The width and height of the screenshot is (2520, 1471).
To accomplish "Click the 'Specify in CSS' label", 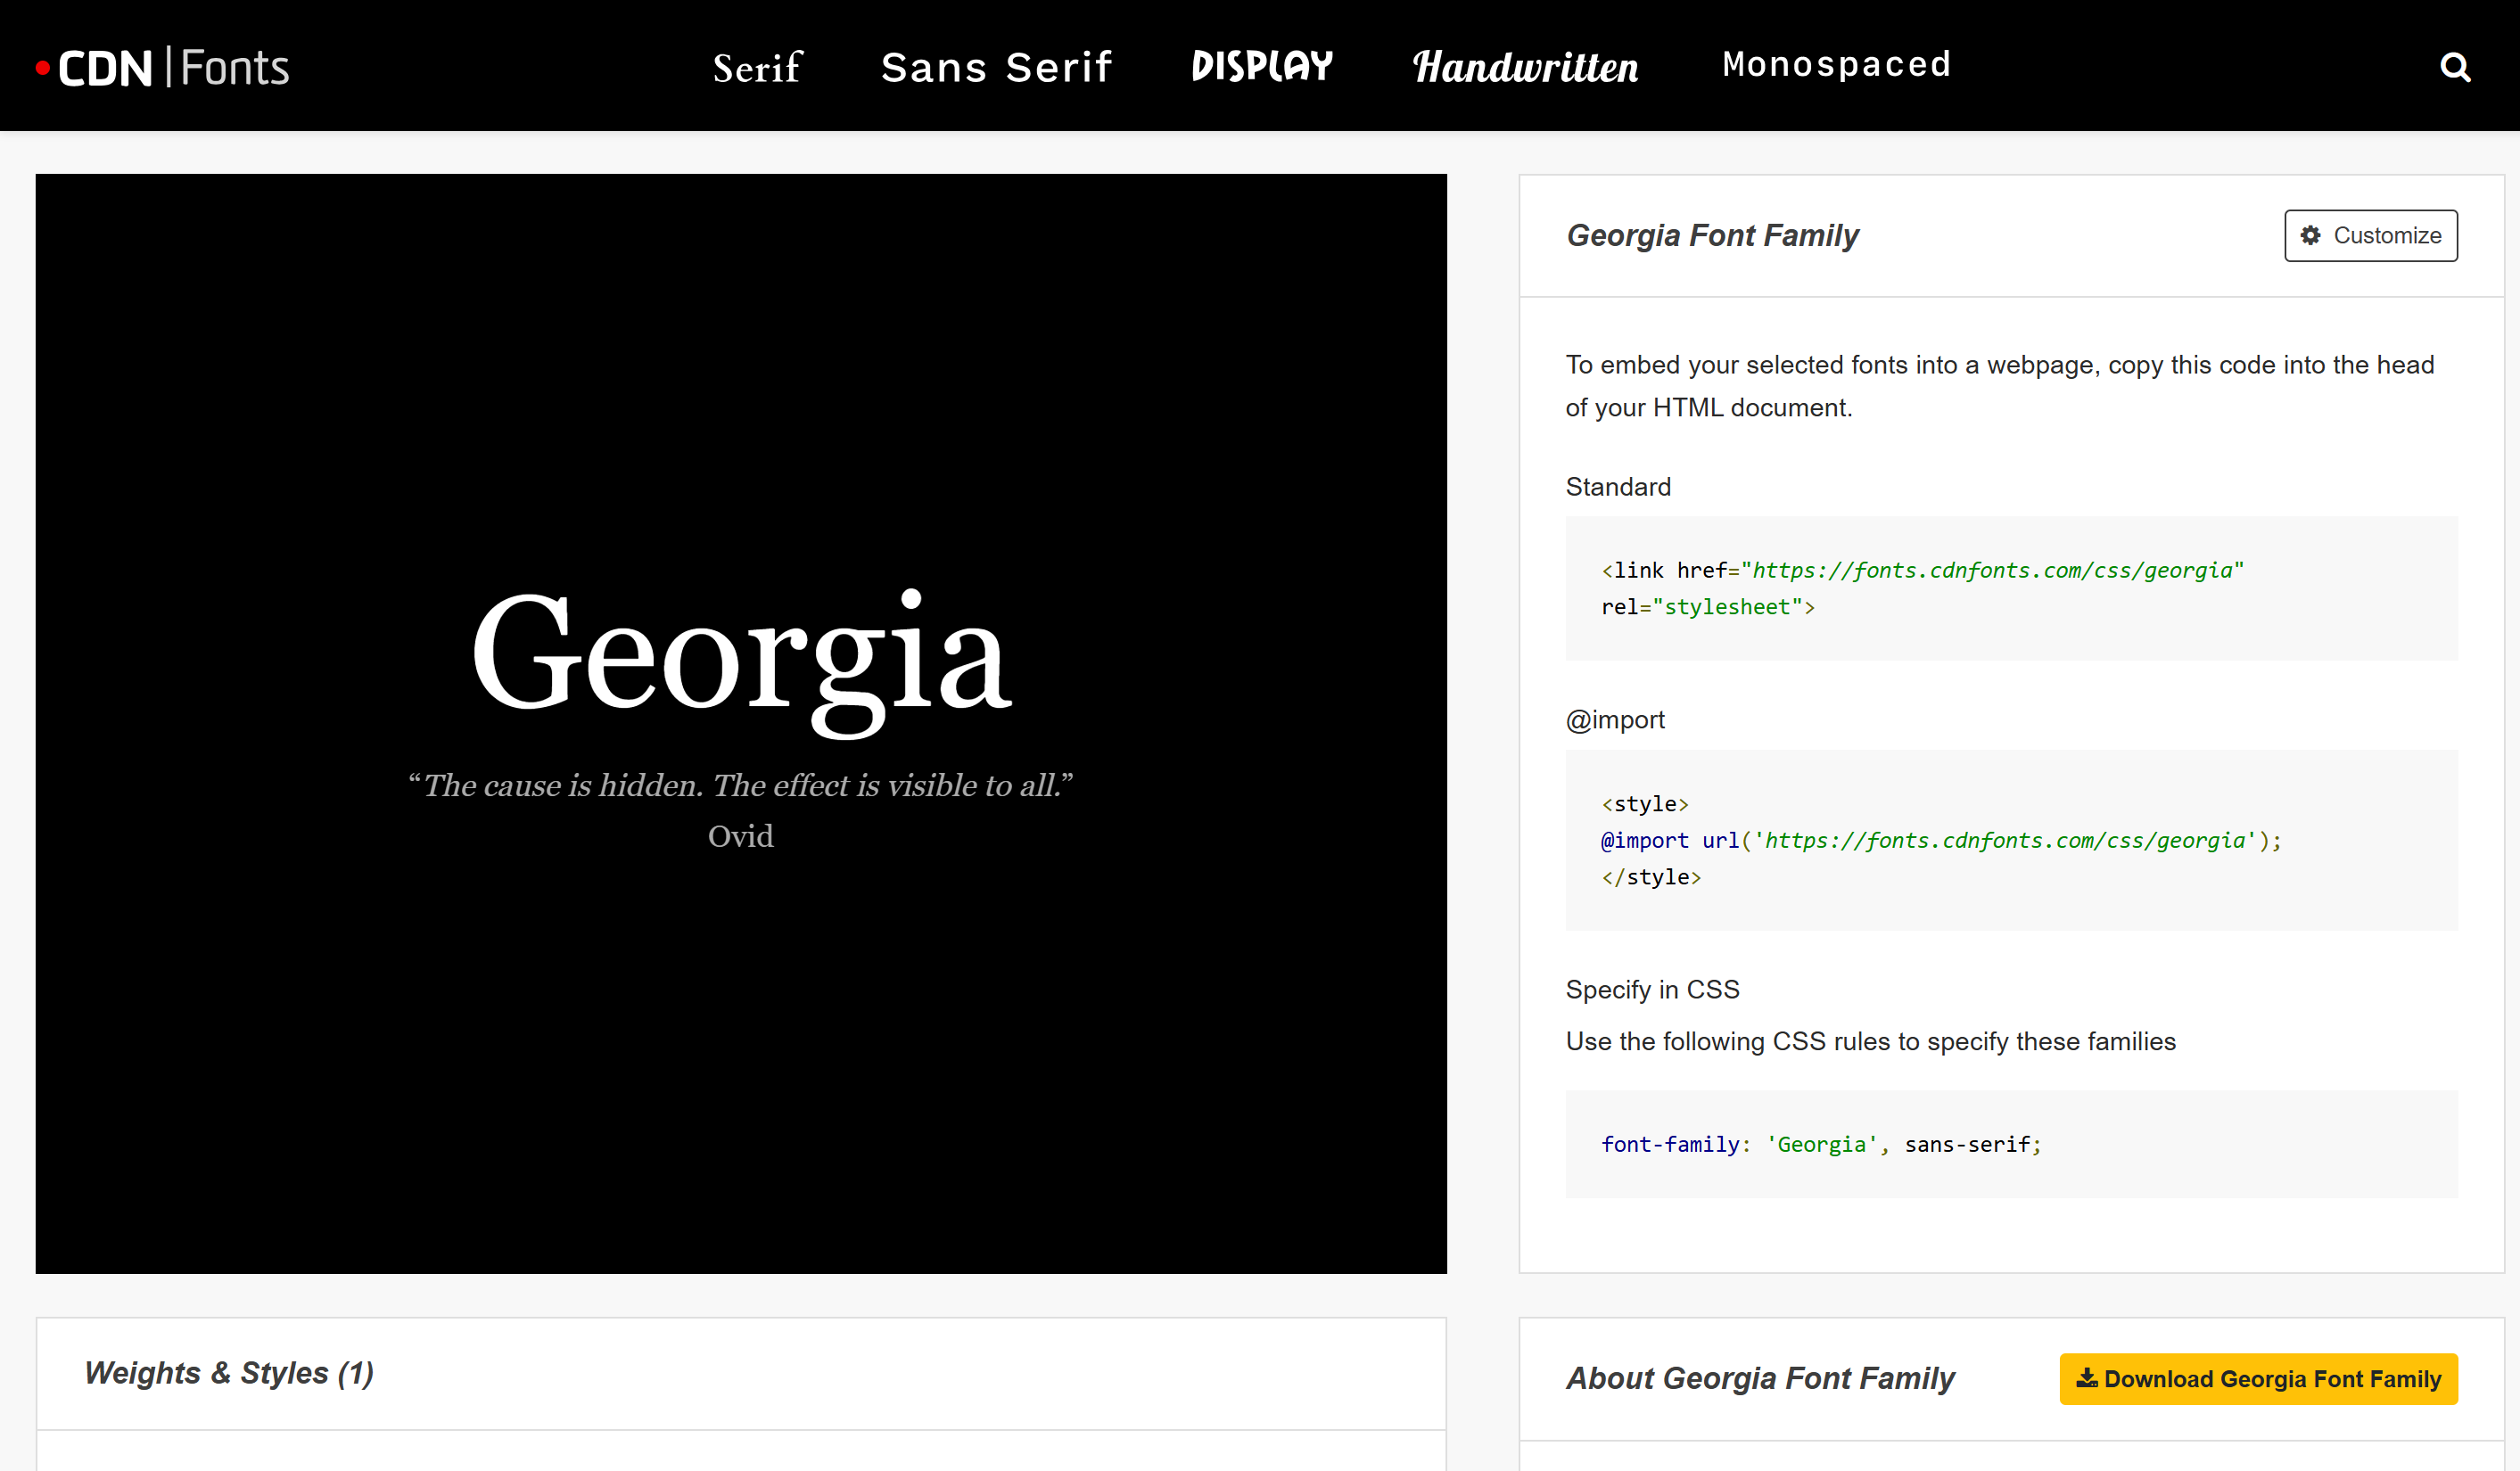I will (x=1652, y=989).
